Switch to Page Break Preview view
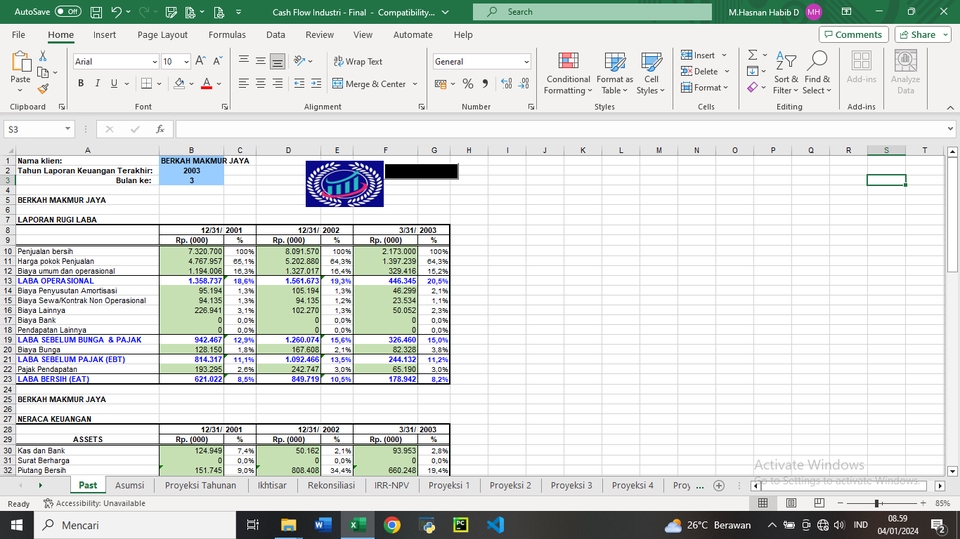 (819, 503)
